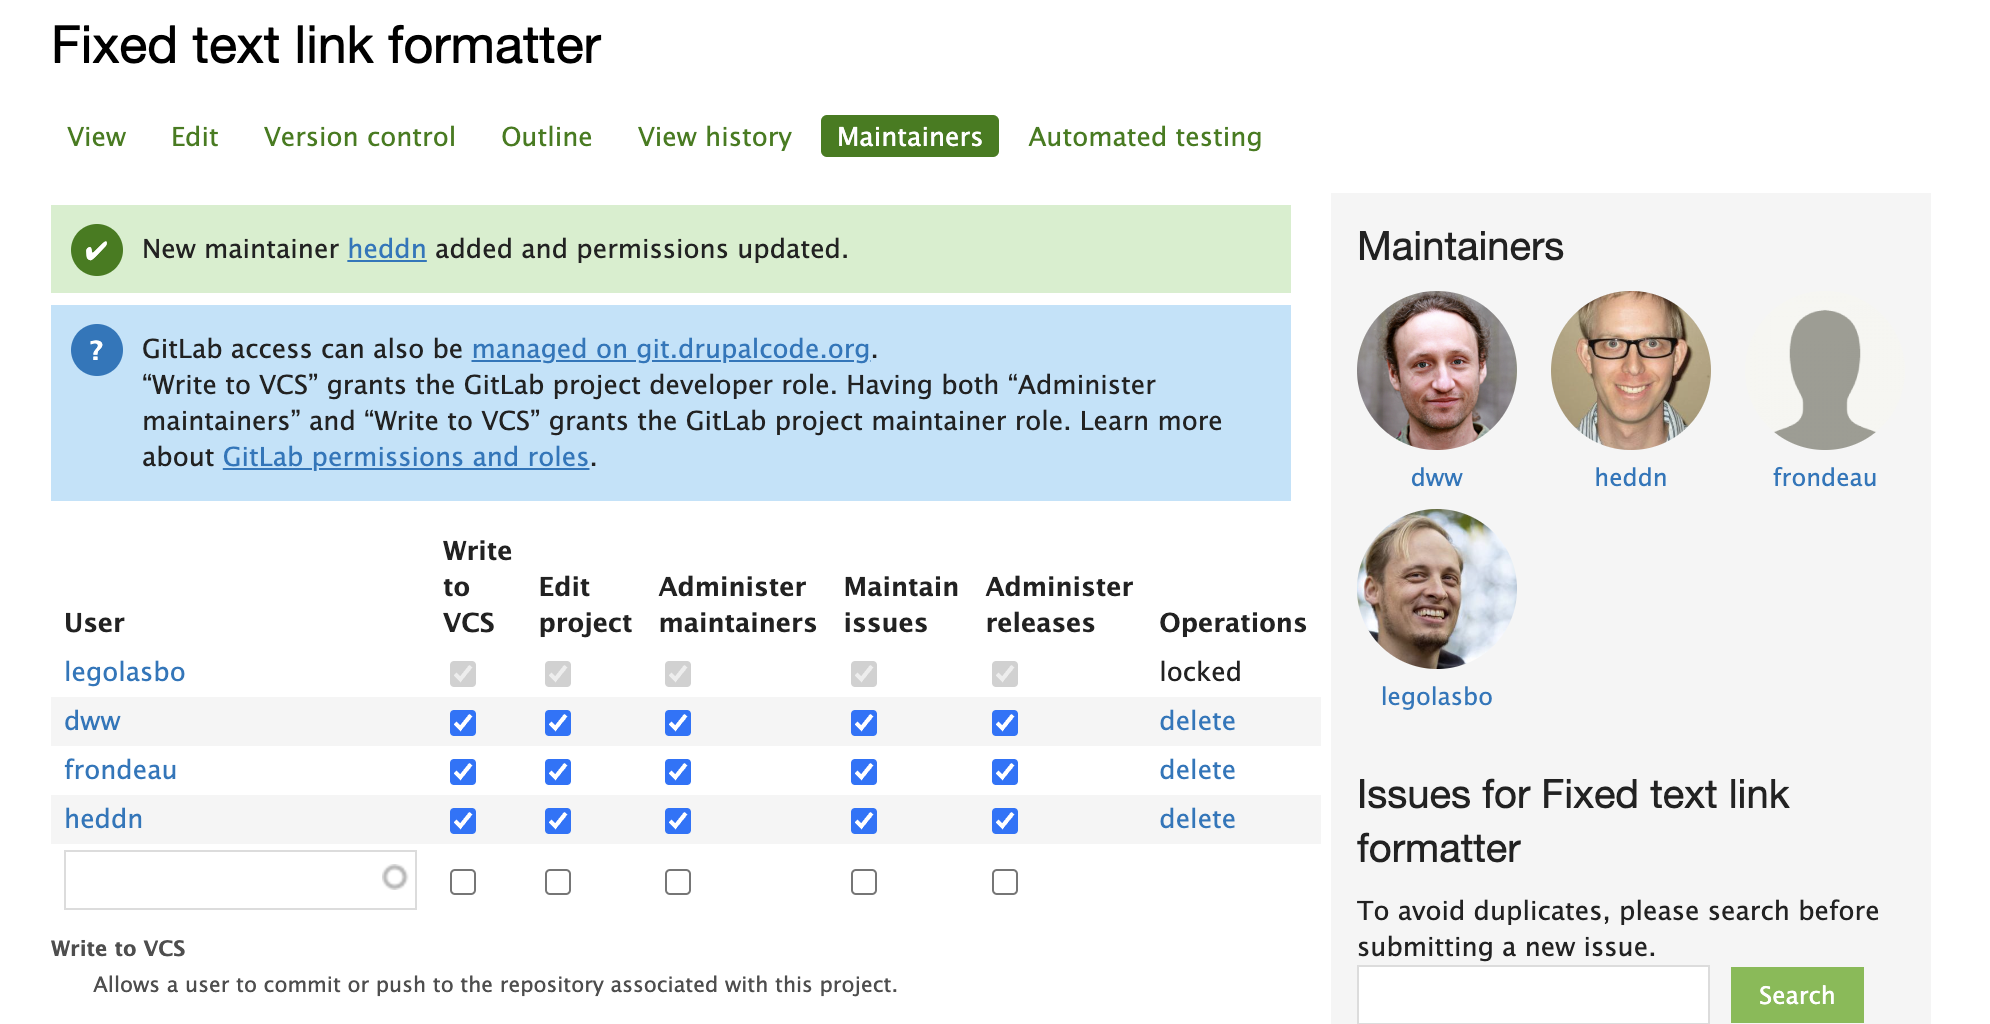Uncheck Edit project for frondeau
The width and height of the screenshot is (1990, 1024).
coord(557,771)
